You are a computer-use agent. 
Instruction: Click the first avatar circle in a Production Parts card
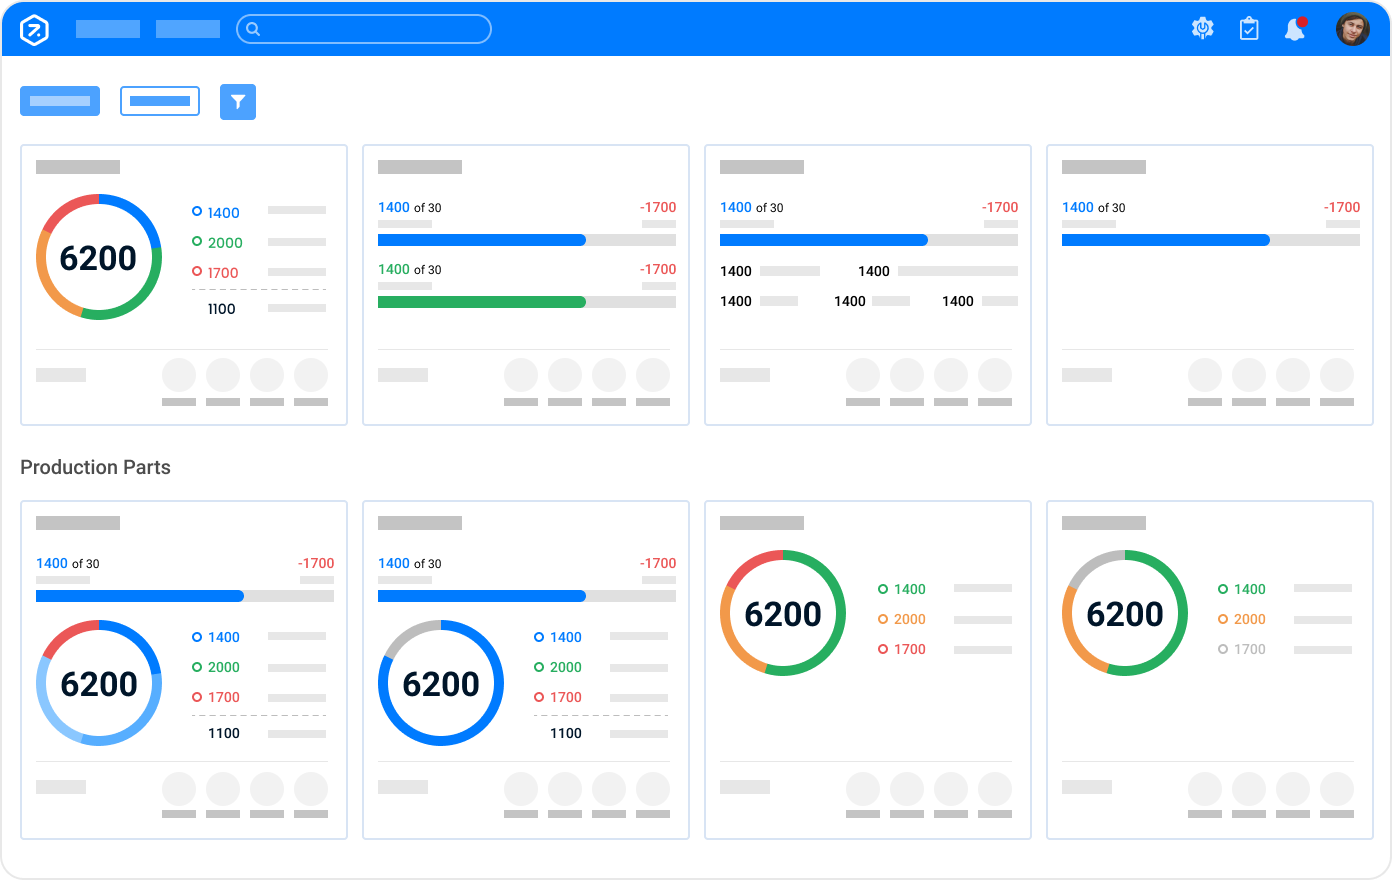click(x=179, y=790)
